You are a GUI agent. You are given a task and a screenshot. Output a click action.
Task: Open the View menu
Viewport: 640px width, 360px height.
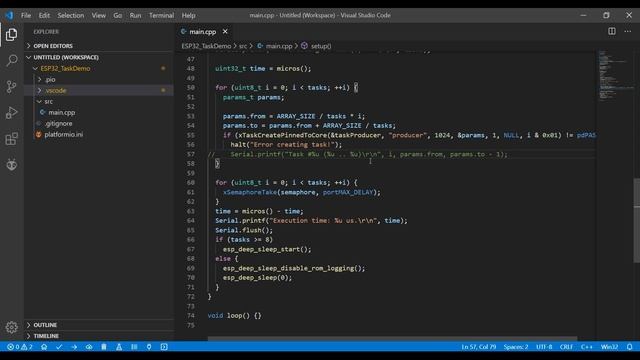coord(98,16)
